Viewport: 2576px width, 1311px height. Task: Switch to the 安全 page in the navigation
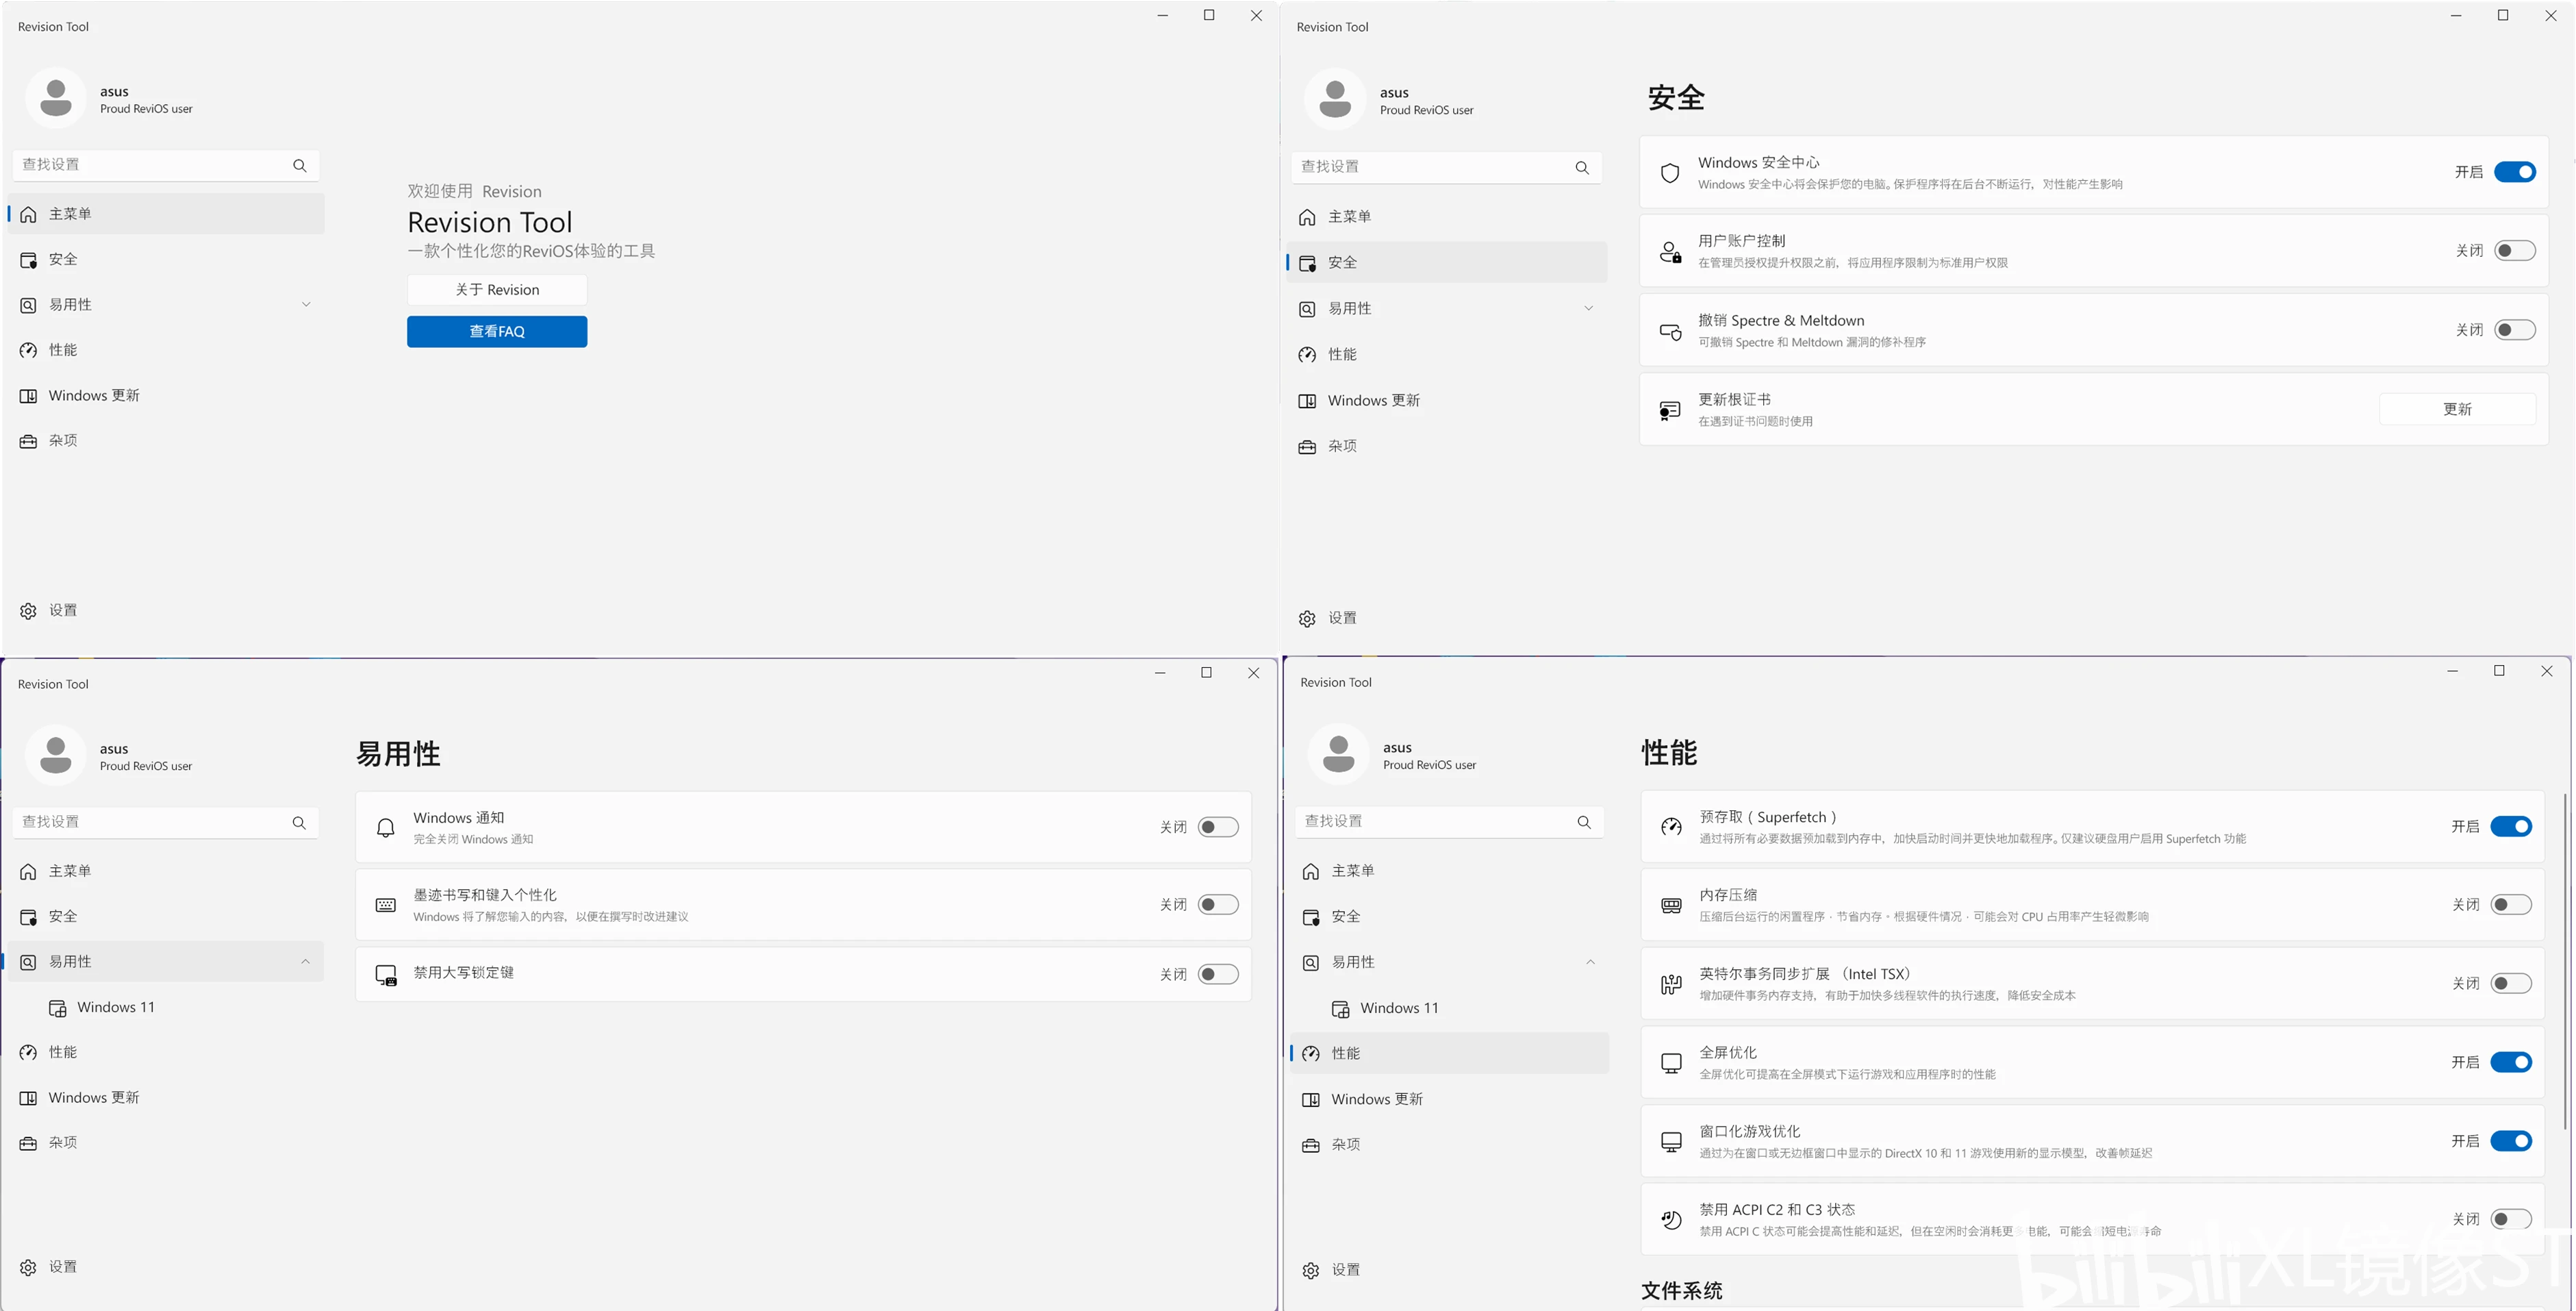pyautogui.click(x=1343, y=262)
